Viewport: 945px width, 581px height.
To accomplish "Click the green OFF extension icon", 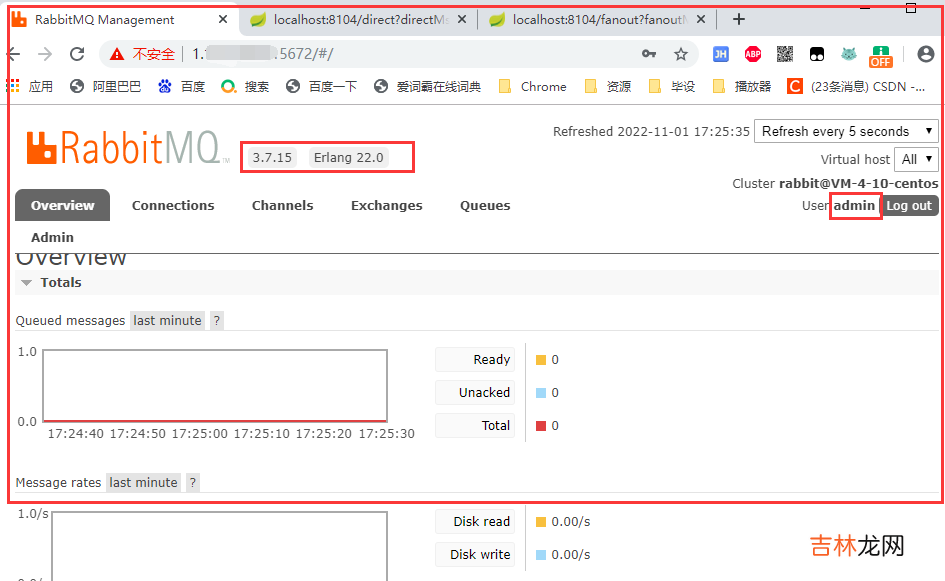I will coord(881,55).
